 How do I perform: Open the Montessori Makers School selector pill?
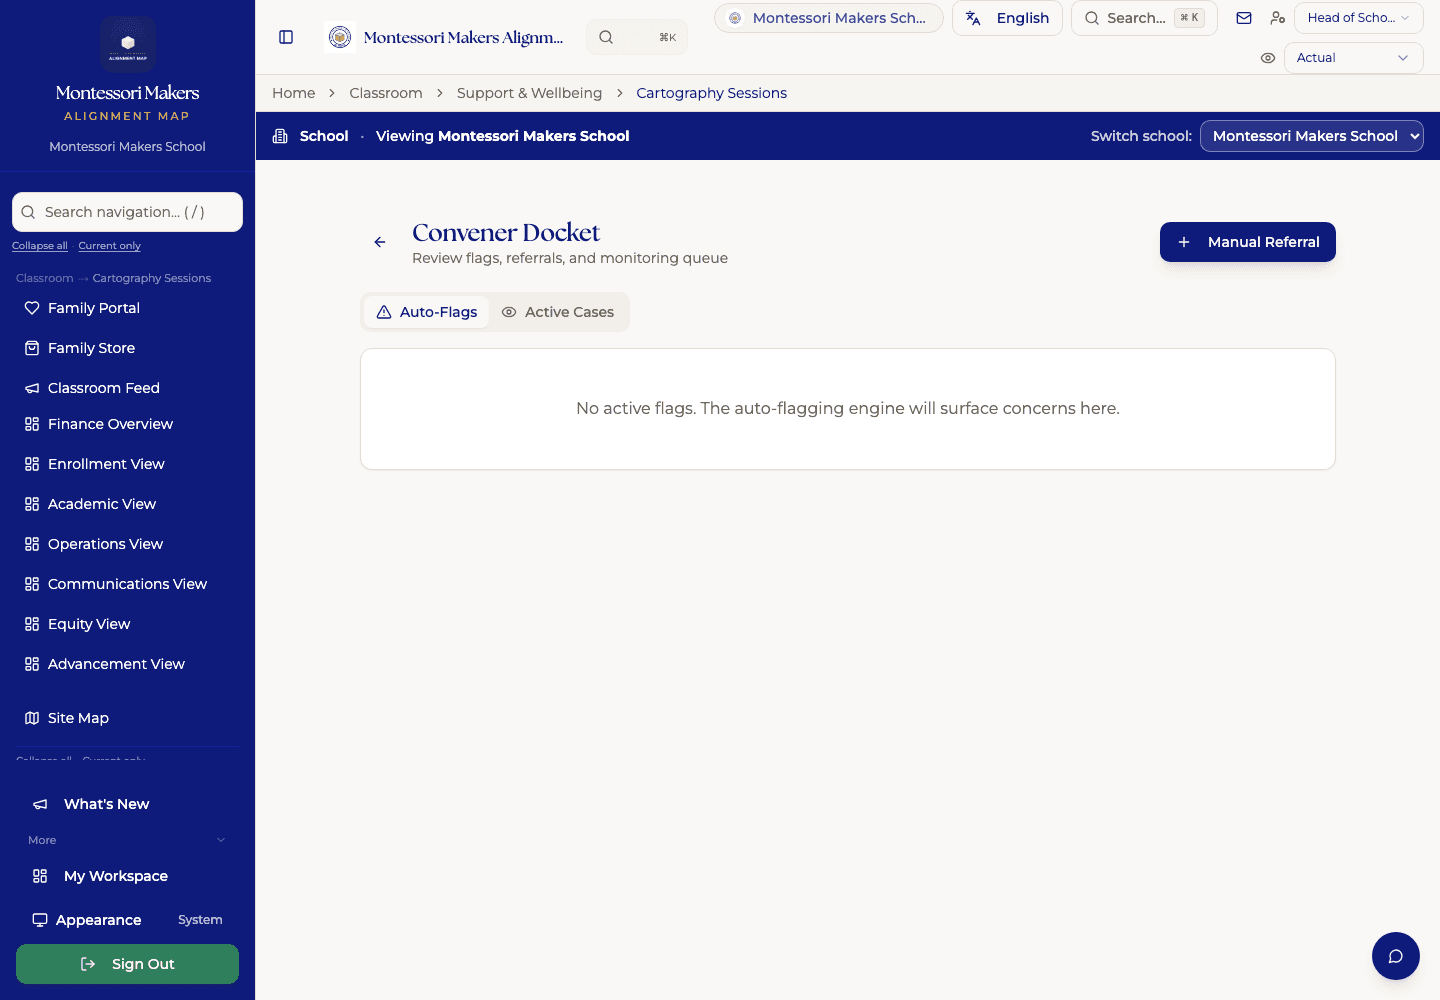pos(829,18)
